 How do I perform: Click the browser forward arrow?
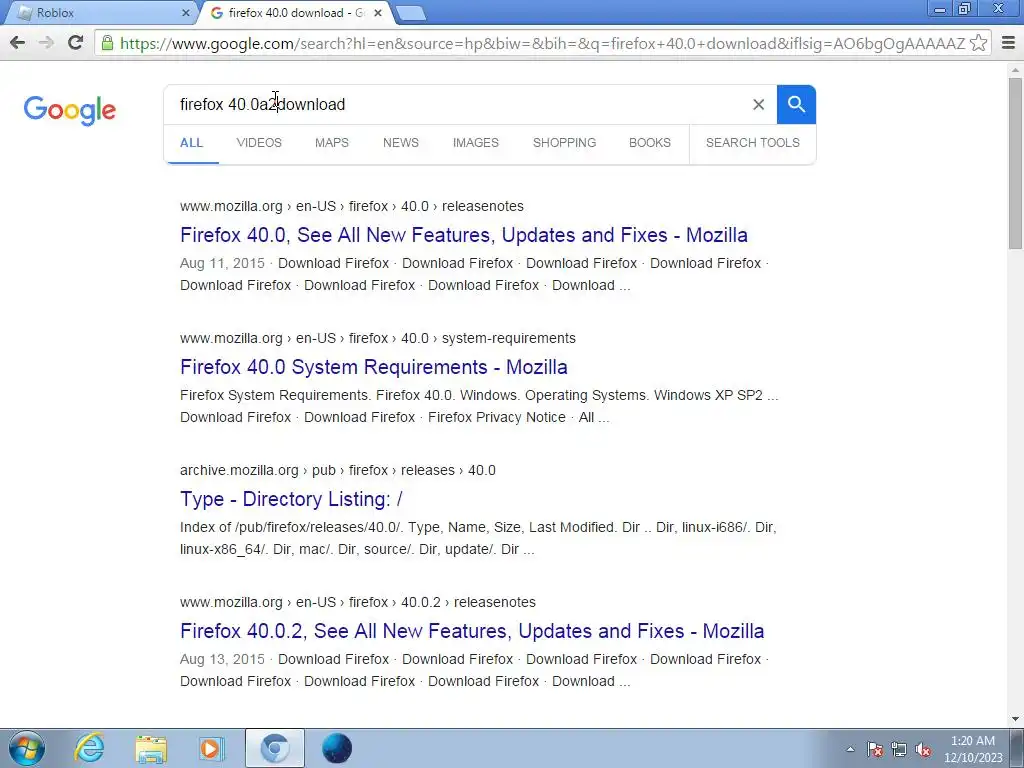[x=46, y=43]
